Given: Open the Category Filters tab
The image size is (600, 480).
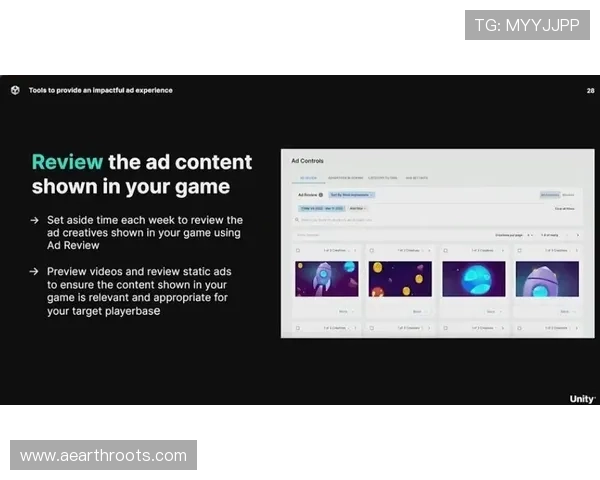Looking at the screenshot, I should [x=383, y=178].
